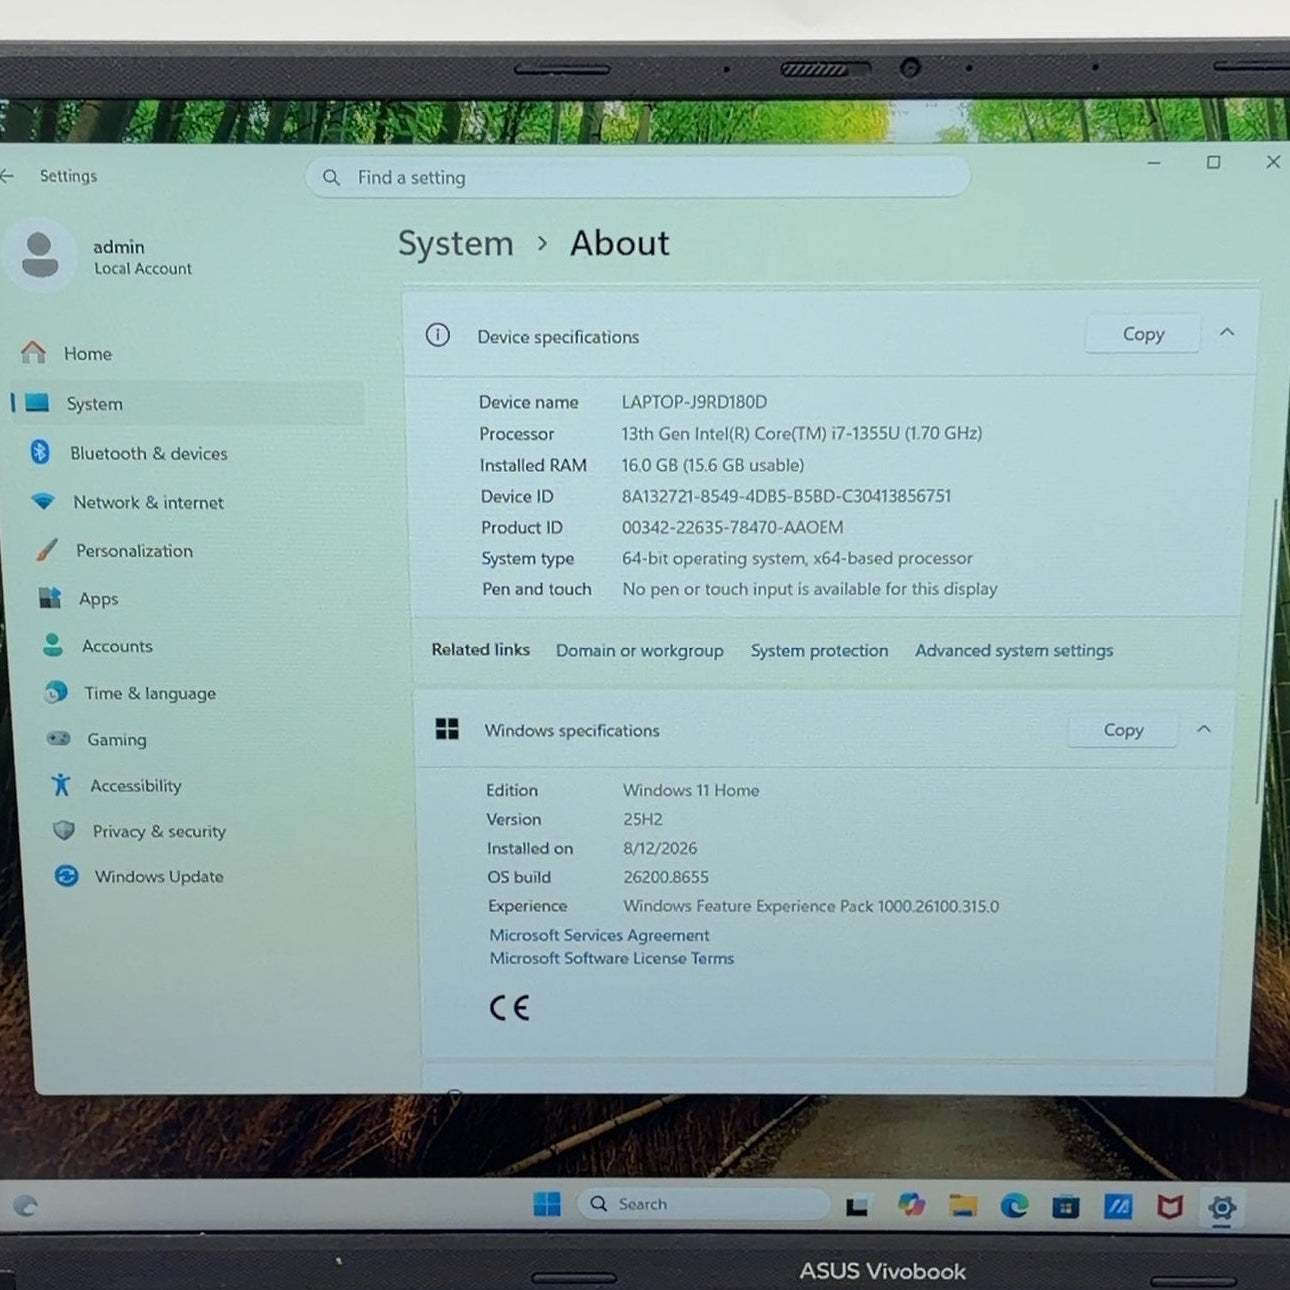Open Microsoft Software License Terms link
The image size is (1290, 1290).
click(x=612, y=958)
